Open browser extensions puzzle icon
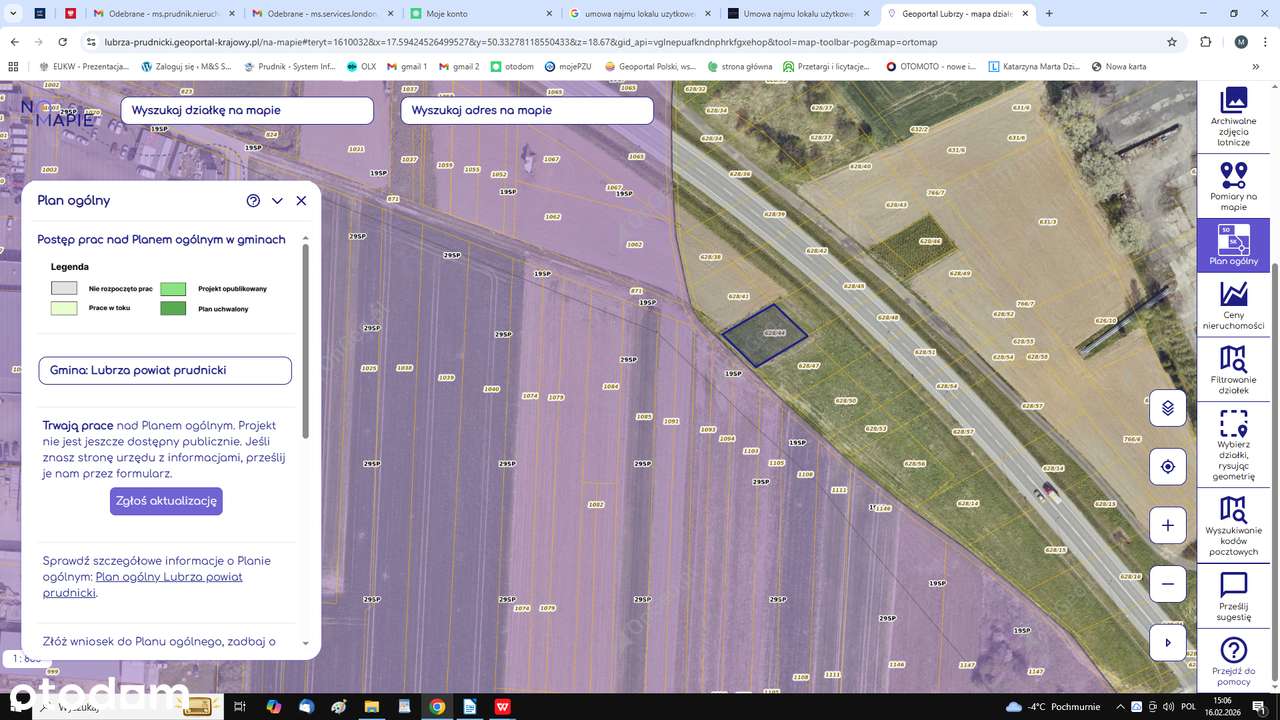This screenshot has height=720, width=1280. pyautogui.click(x=1206, y=42)
